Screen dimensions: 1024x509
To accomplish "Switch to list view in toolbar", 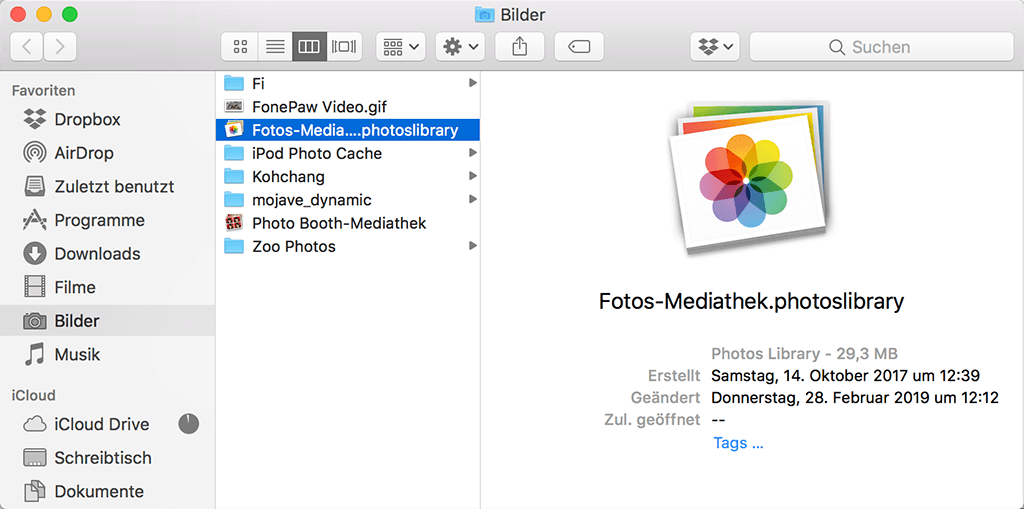I will point(273,47).
